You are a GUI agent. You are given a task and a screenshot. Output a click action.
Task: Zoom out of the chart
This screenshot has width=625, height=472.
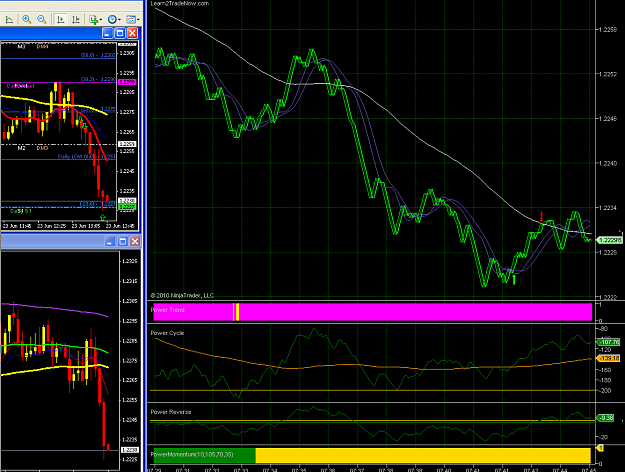tap(41, 19)
